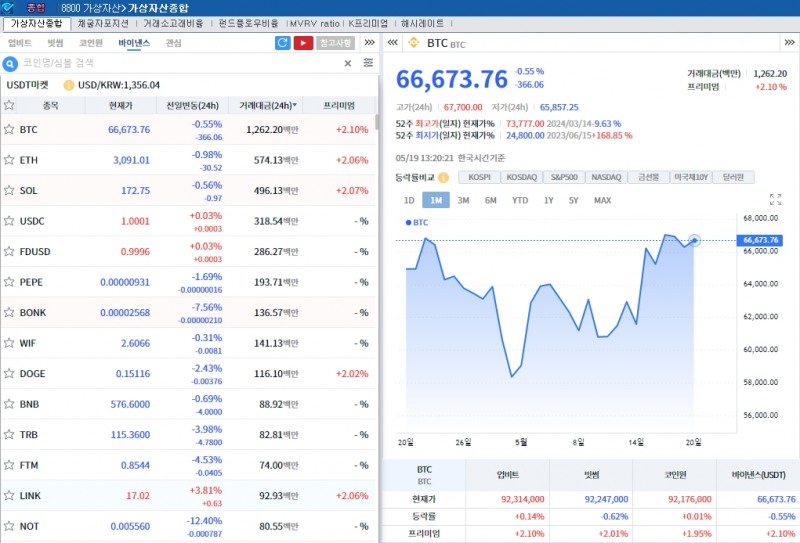
Task: Compare with S&P500 index
Action: [x=564, y=177]
